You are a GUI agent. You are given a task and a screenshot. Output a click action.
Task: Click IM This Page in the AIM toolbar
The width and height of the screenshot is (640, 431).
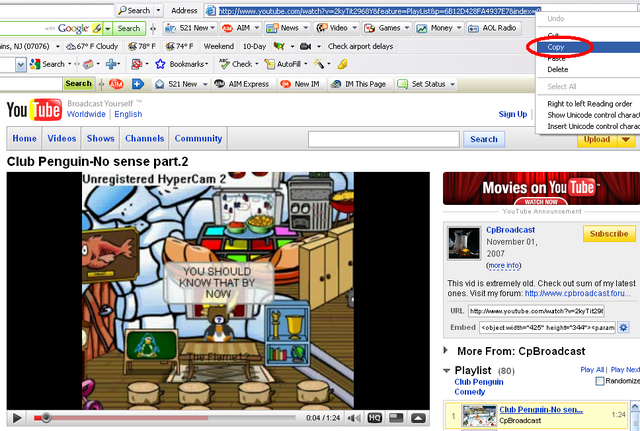(x=359, y=84)
